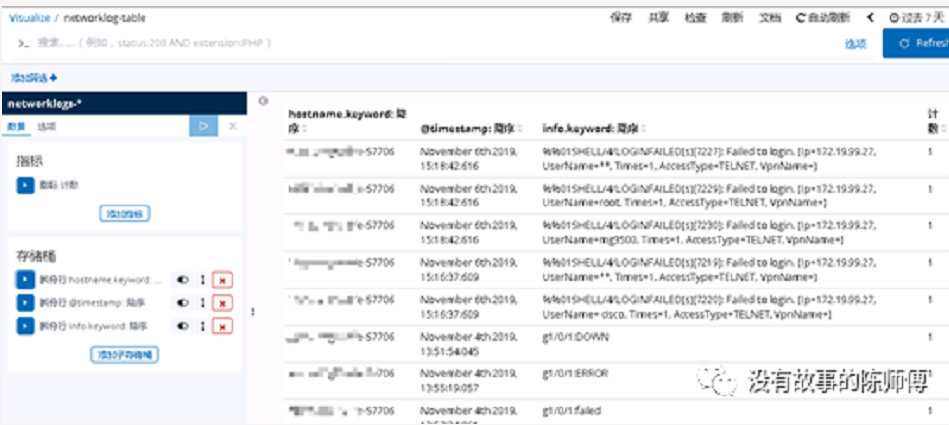
Task: Click the timestamp November 4th 2019, 13:55:19.057
Action: point(469,381)
